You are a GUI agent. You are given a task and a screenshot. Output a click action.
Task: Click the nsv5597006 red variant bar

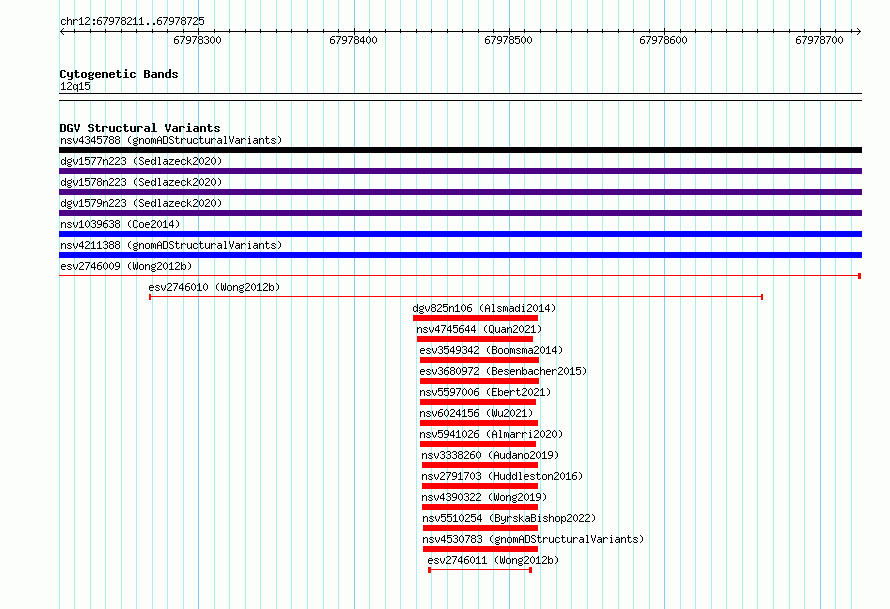tap(478, 402)
